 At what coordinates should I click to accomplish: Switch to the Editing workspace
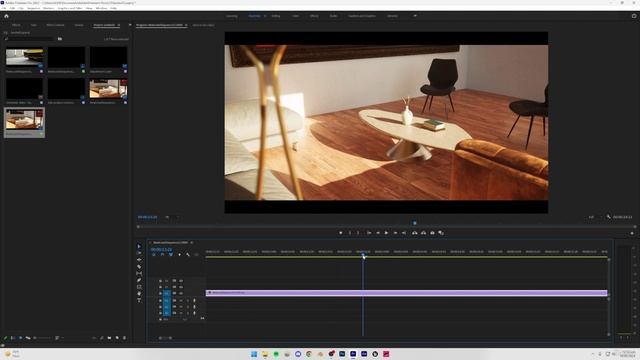point(276,16)
